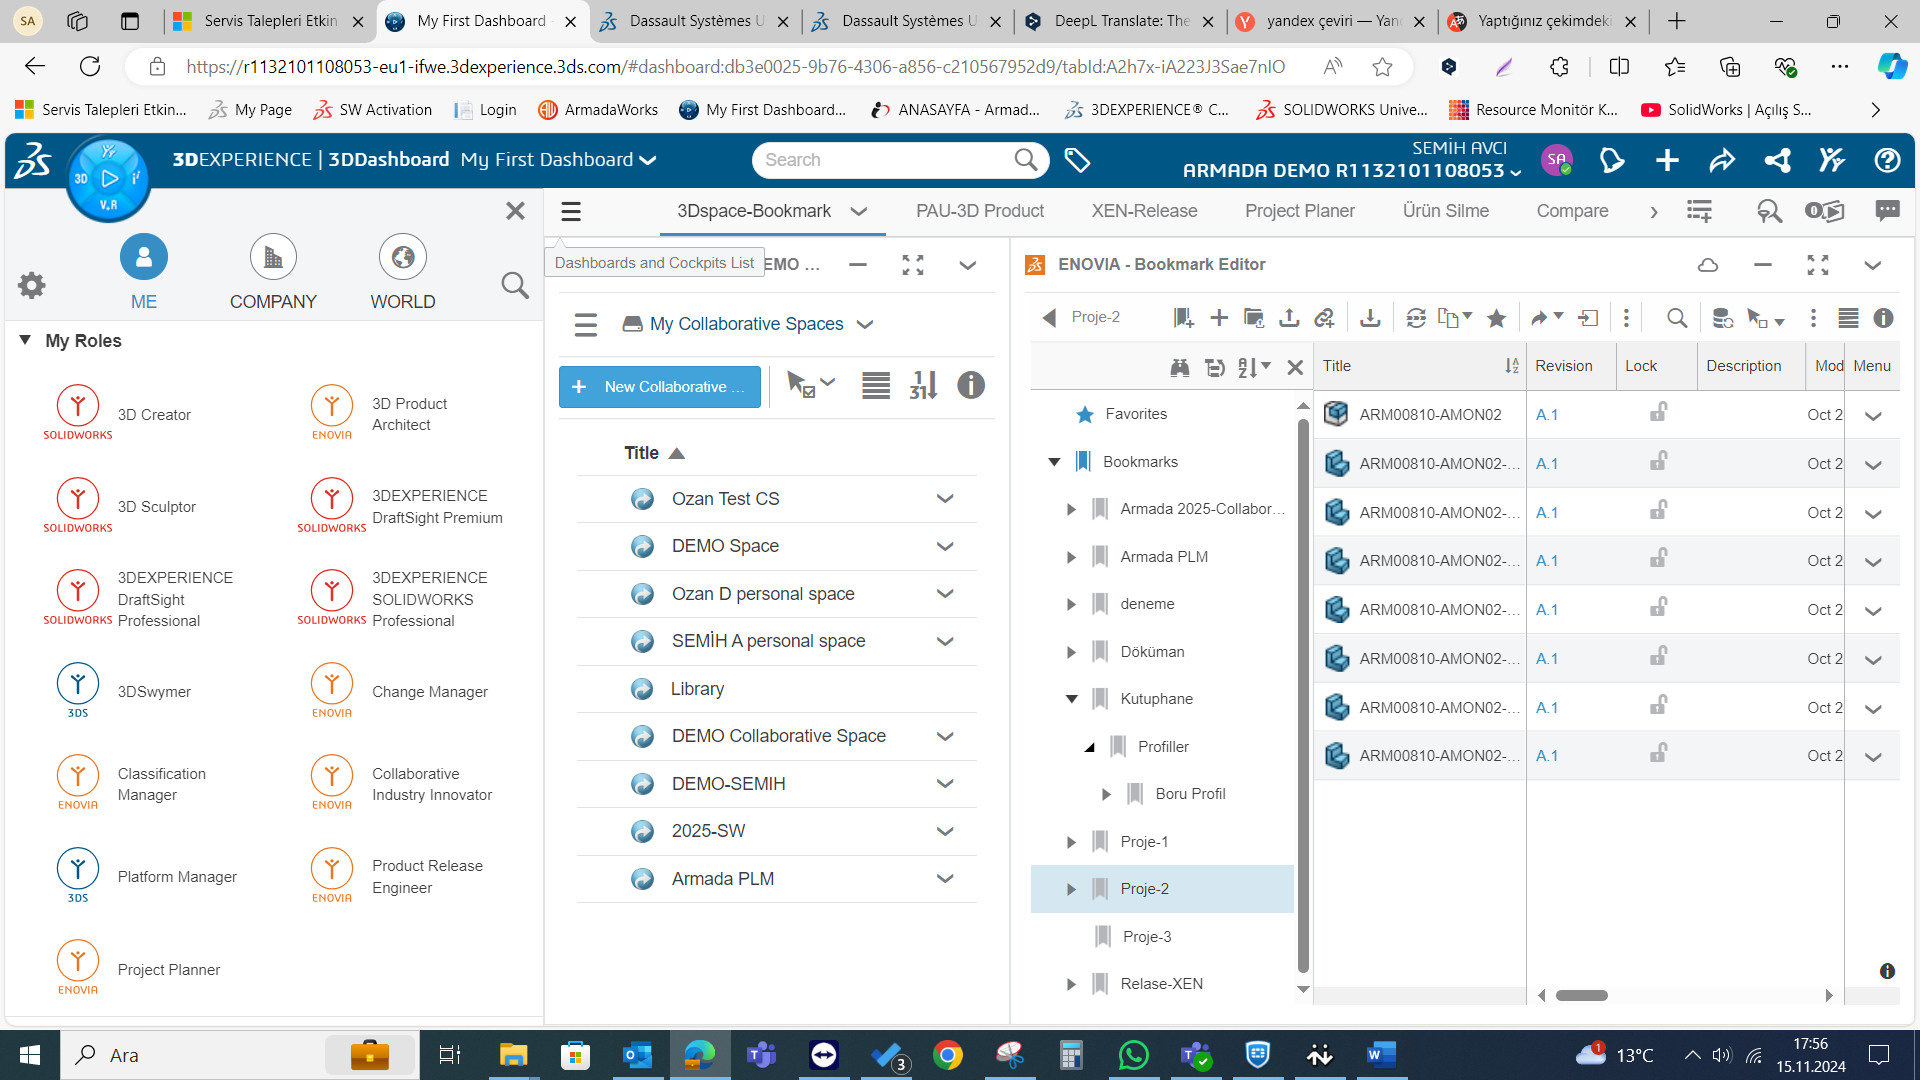Click the information icon in Bookmark Editor toolbar
1920x1080 pixels.
pos(1883,318)
